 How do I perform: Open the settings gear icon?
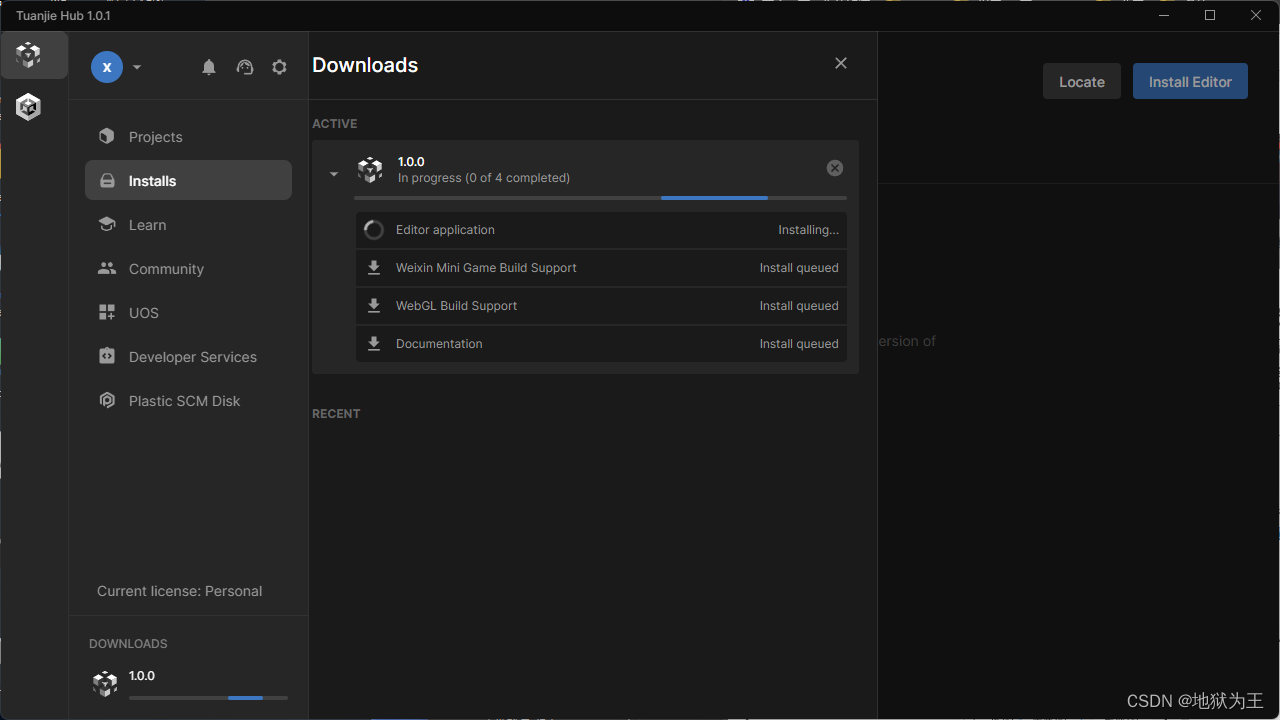point(279,67)
